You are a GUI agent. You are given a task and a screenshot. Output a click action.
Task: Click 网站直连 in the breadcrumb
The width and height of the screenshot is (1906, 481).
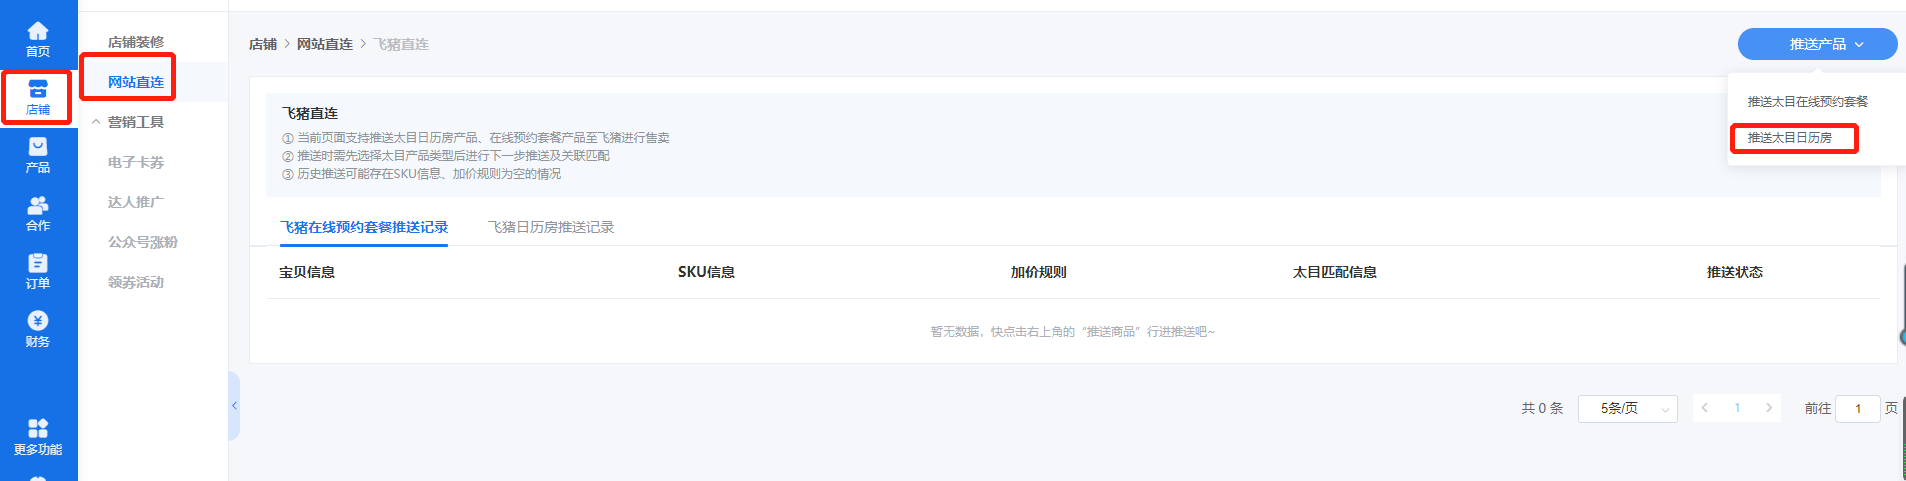(325, 44)
